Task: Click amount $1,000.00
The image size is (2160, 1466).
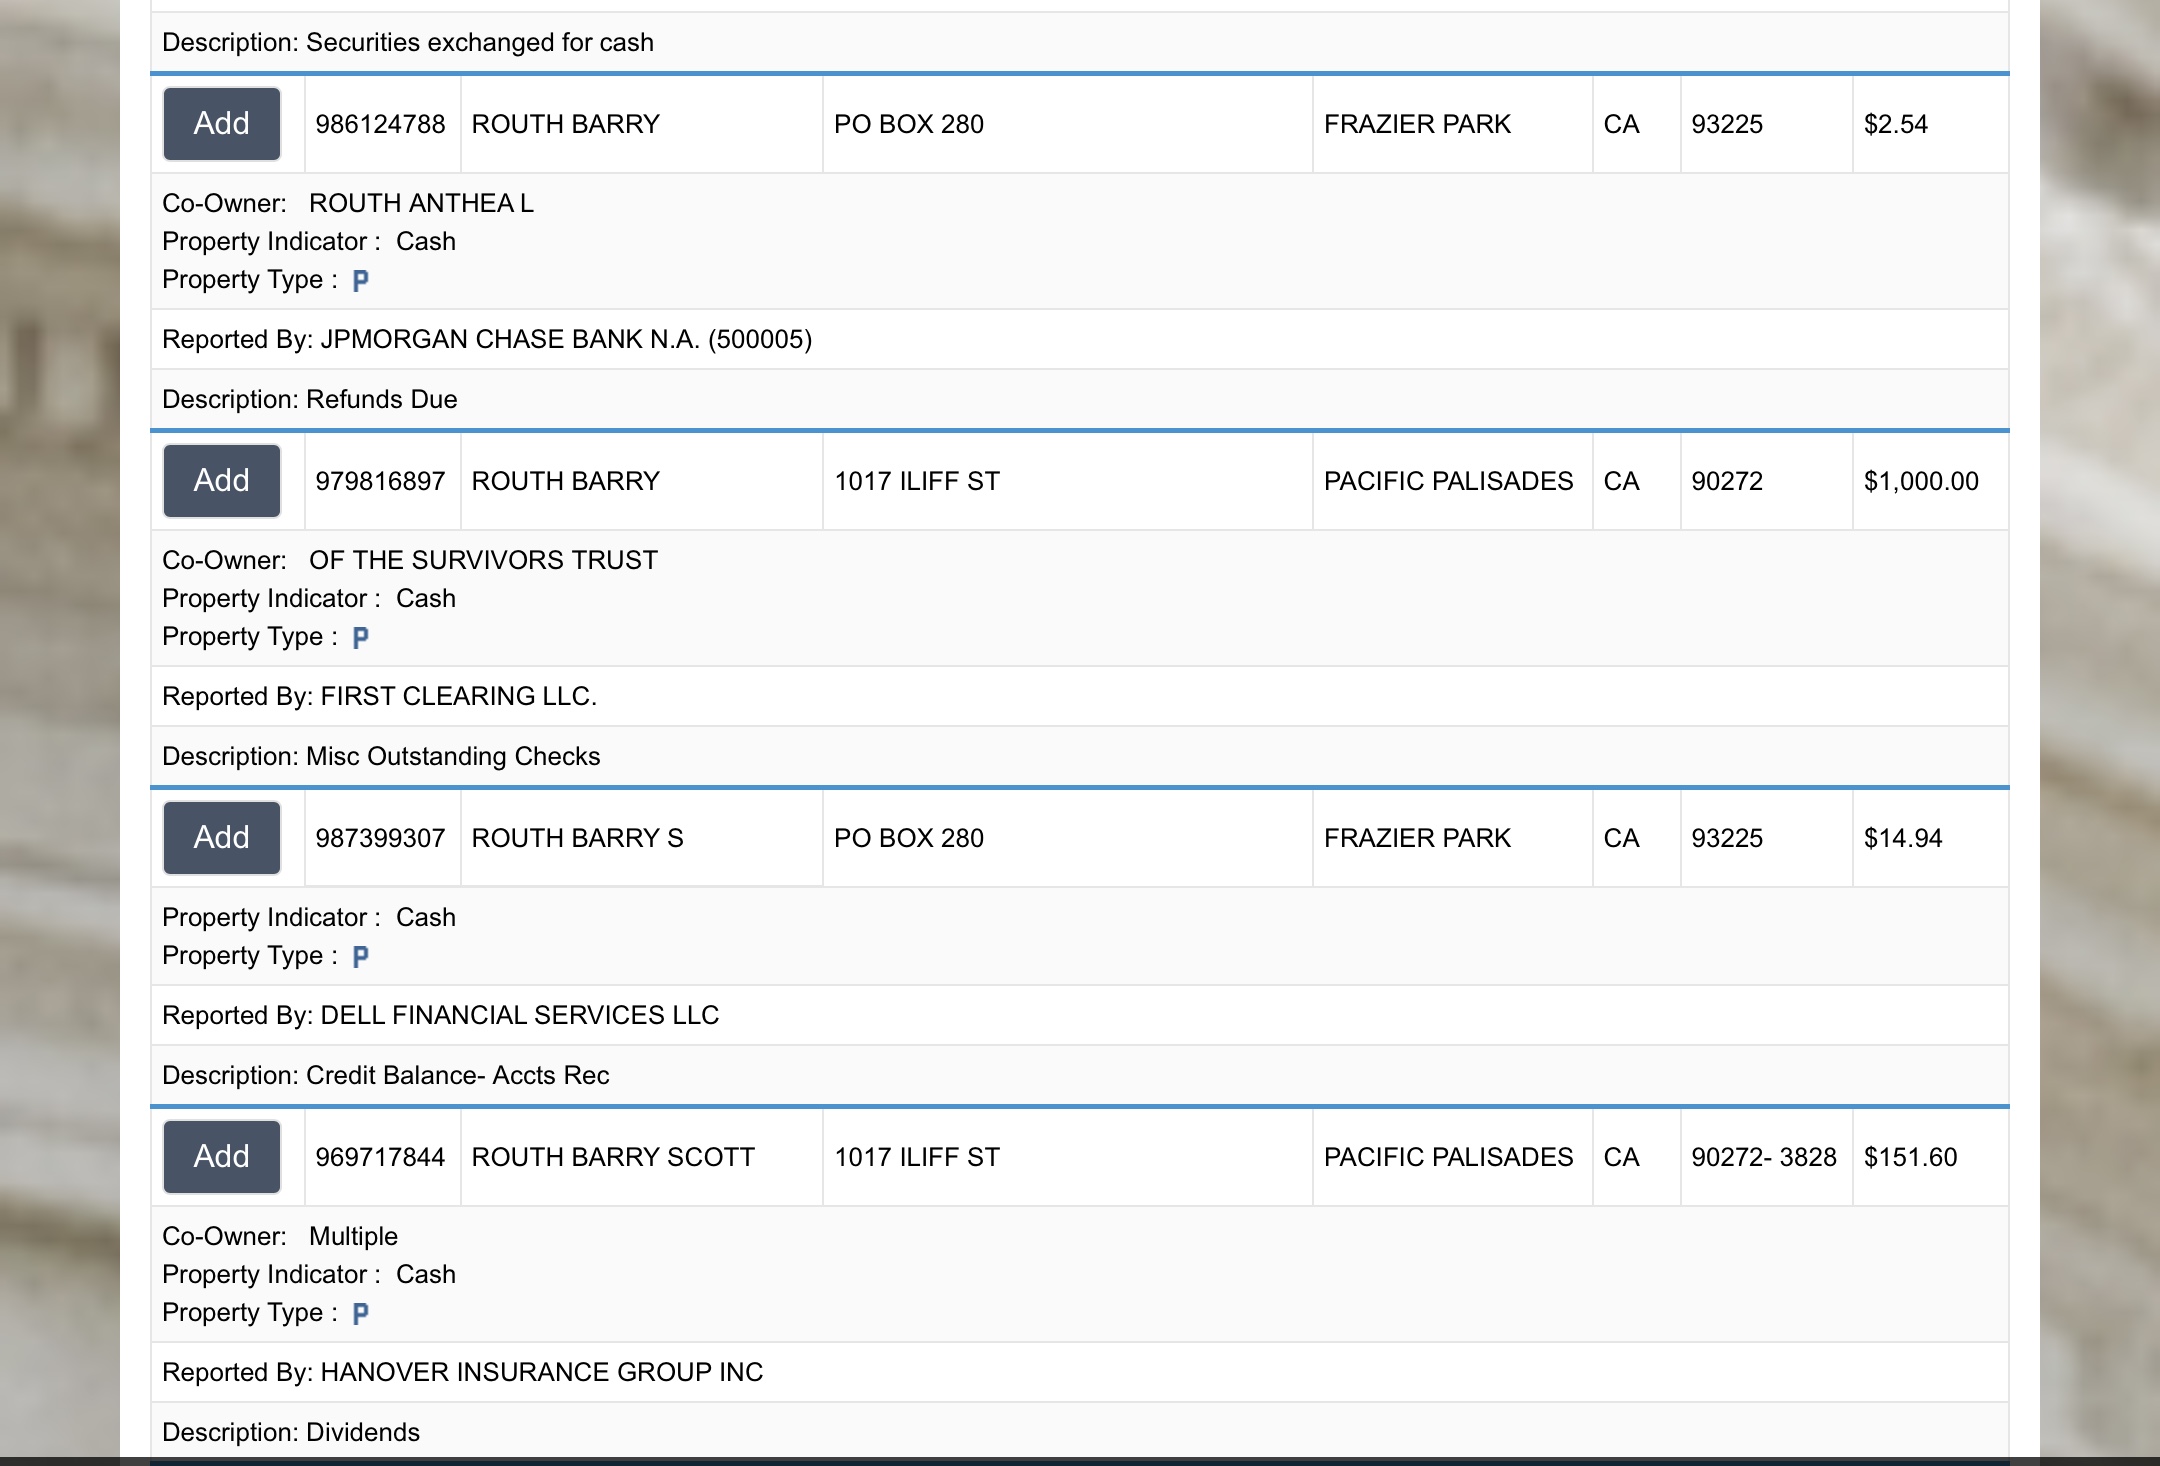Action: (1921, 481)
